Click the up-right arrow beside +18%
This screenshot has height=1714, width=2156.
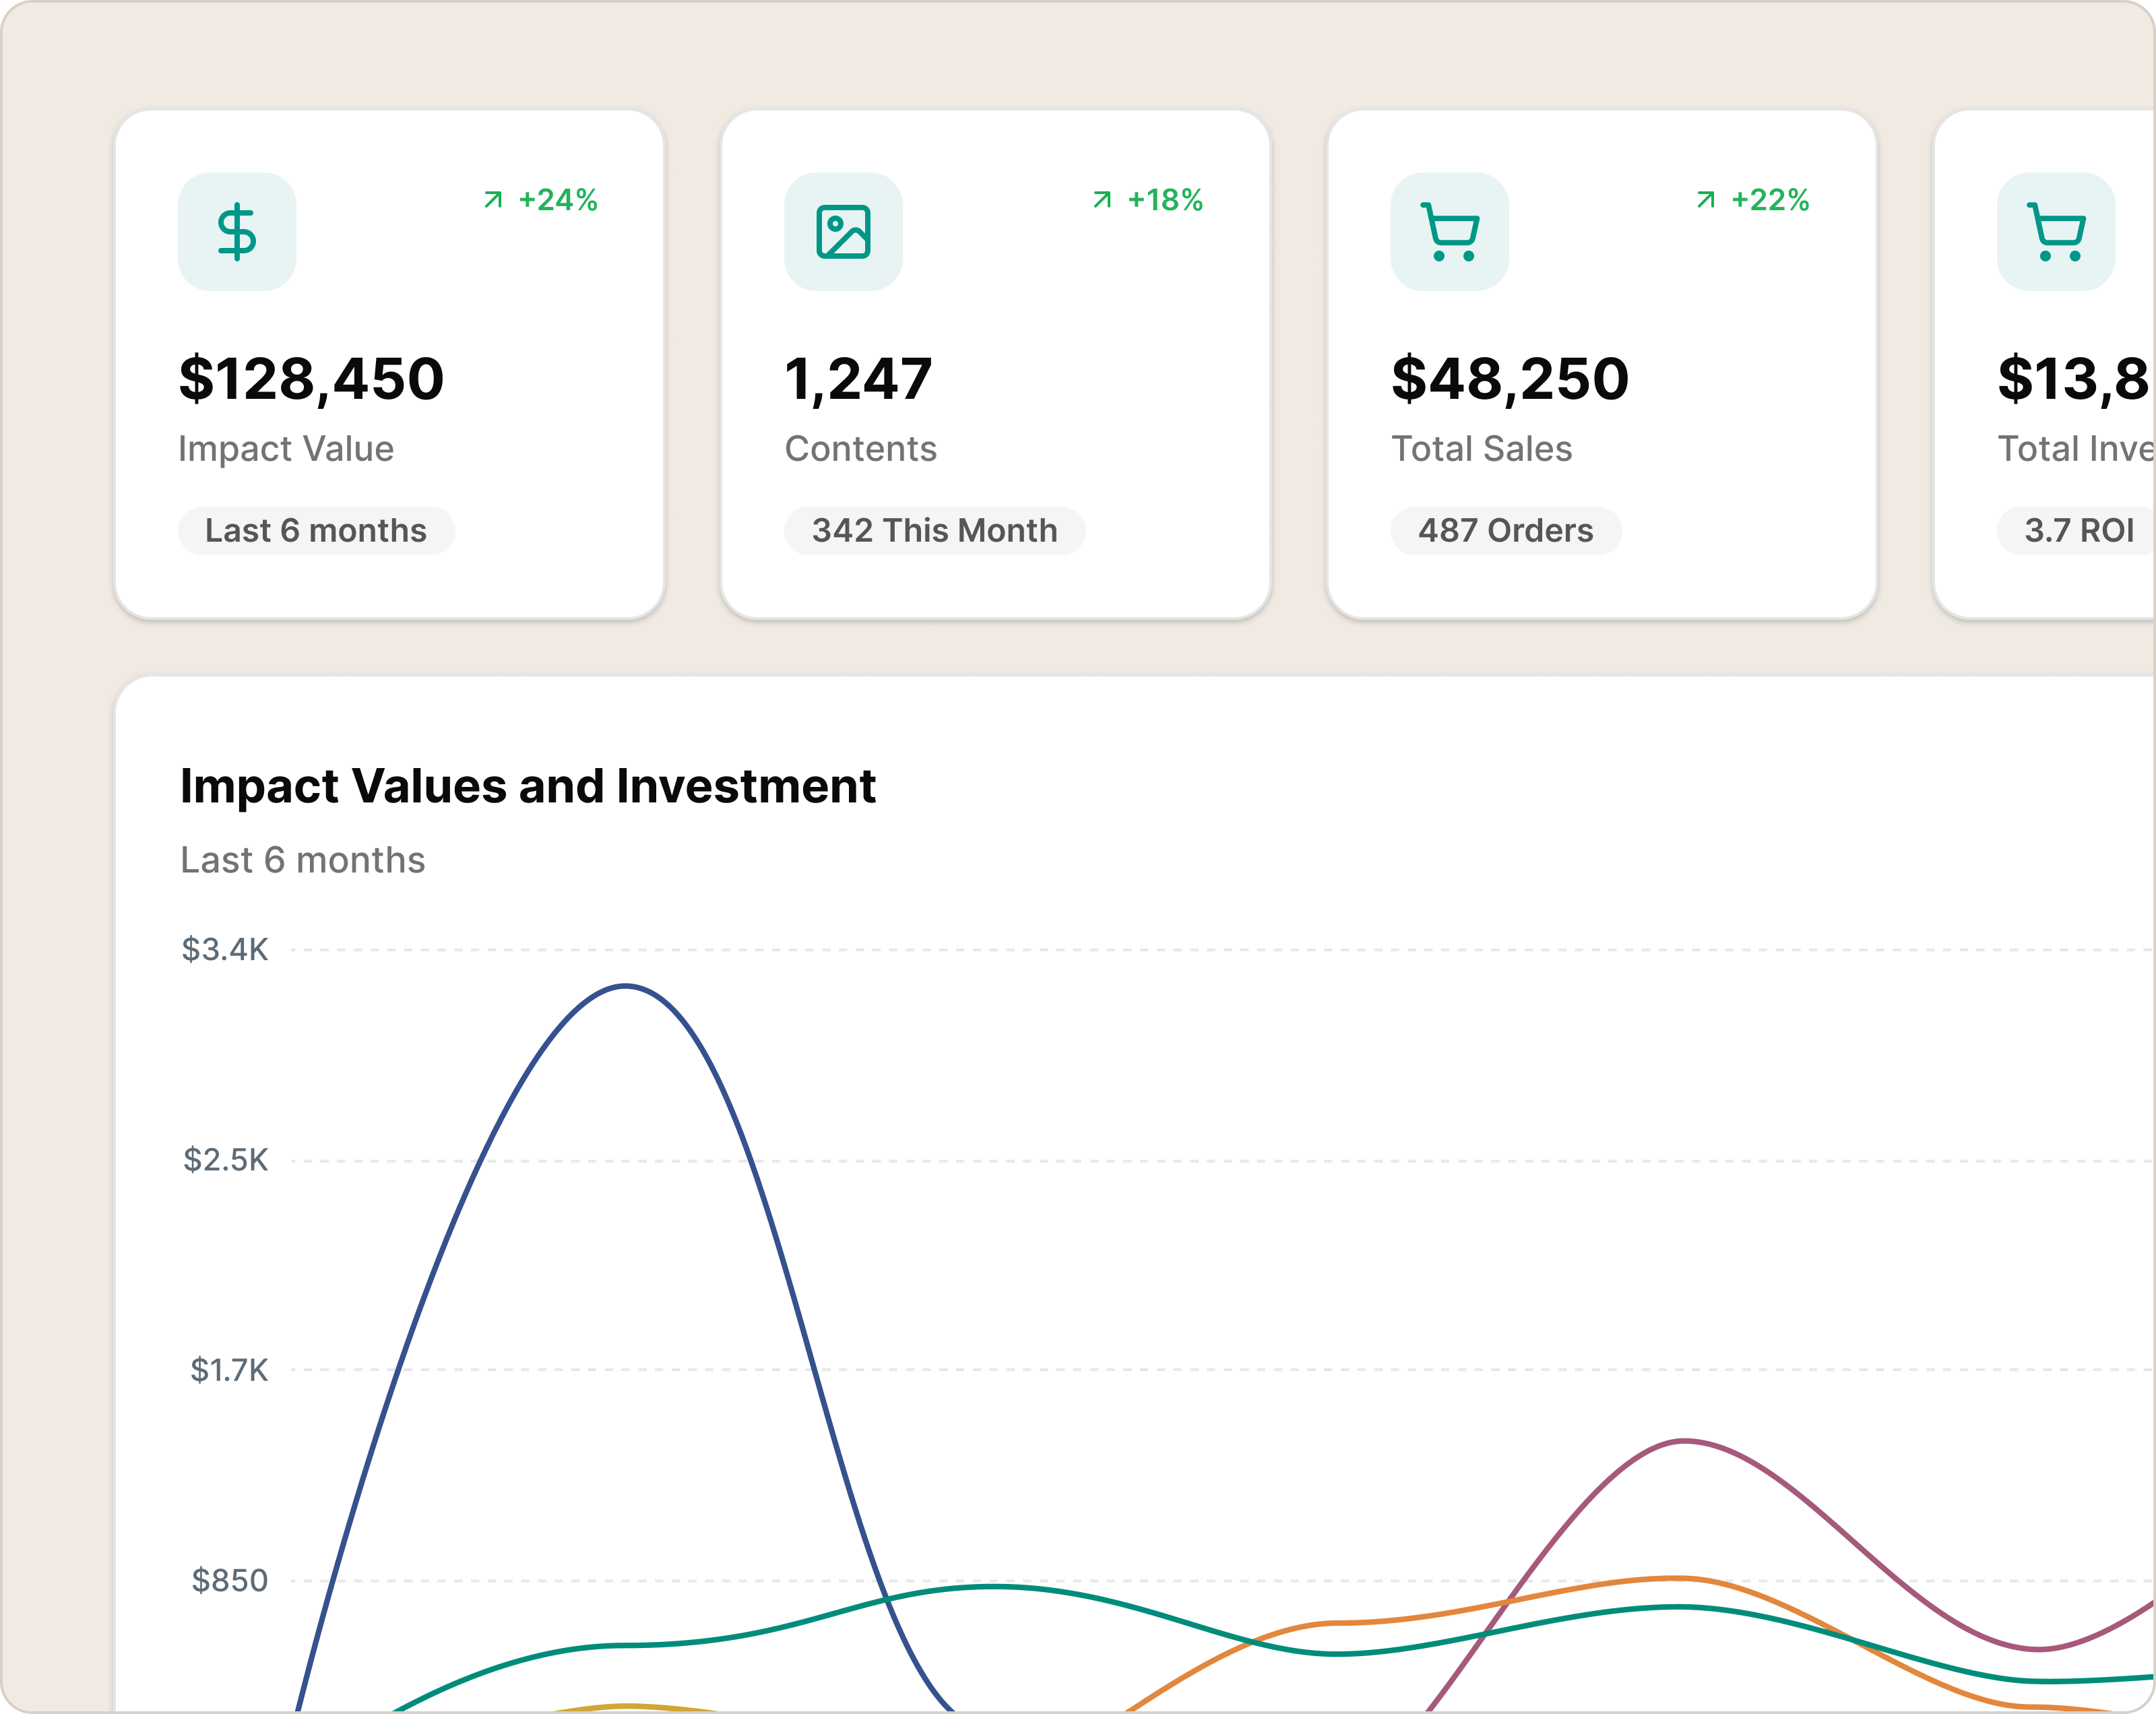tap(1102, 200)
